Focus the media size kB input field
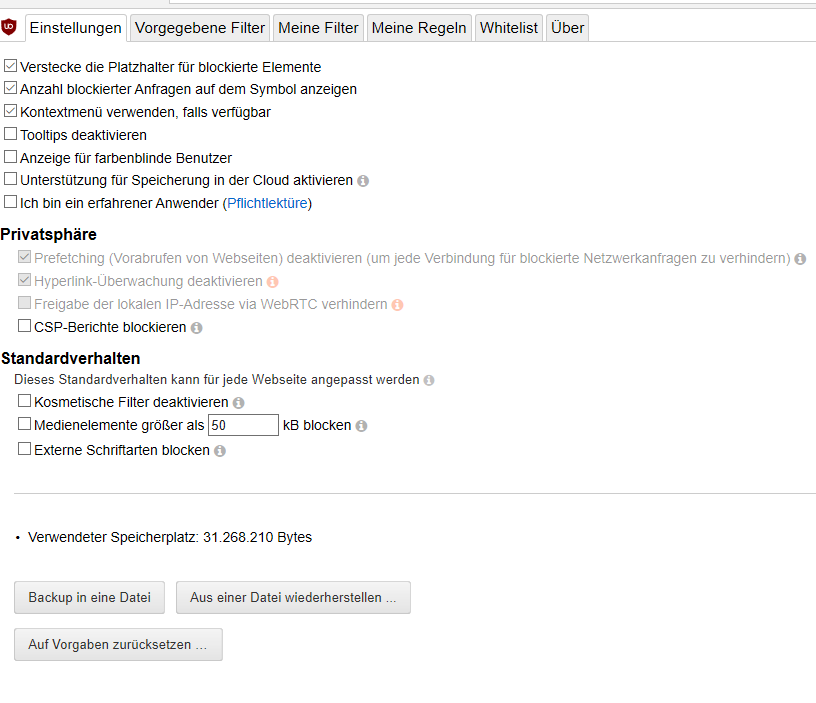 (x=243, y=425)
